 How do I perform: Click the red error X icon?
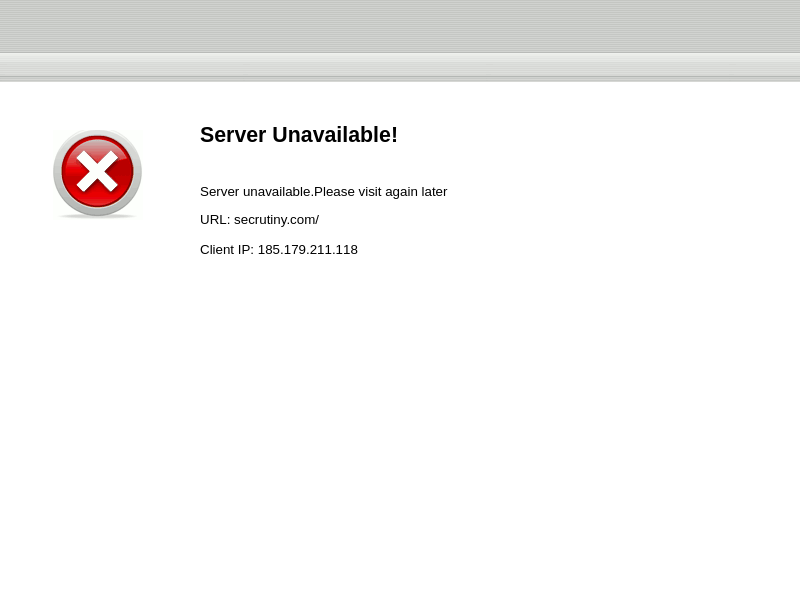click(x=97, y=172)
